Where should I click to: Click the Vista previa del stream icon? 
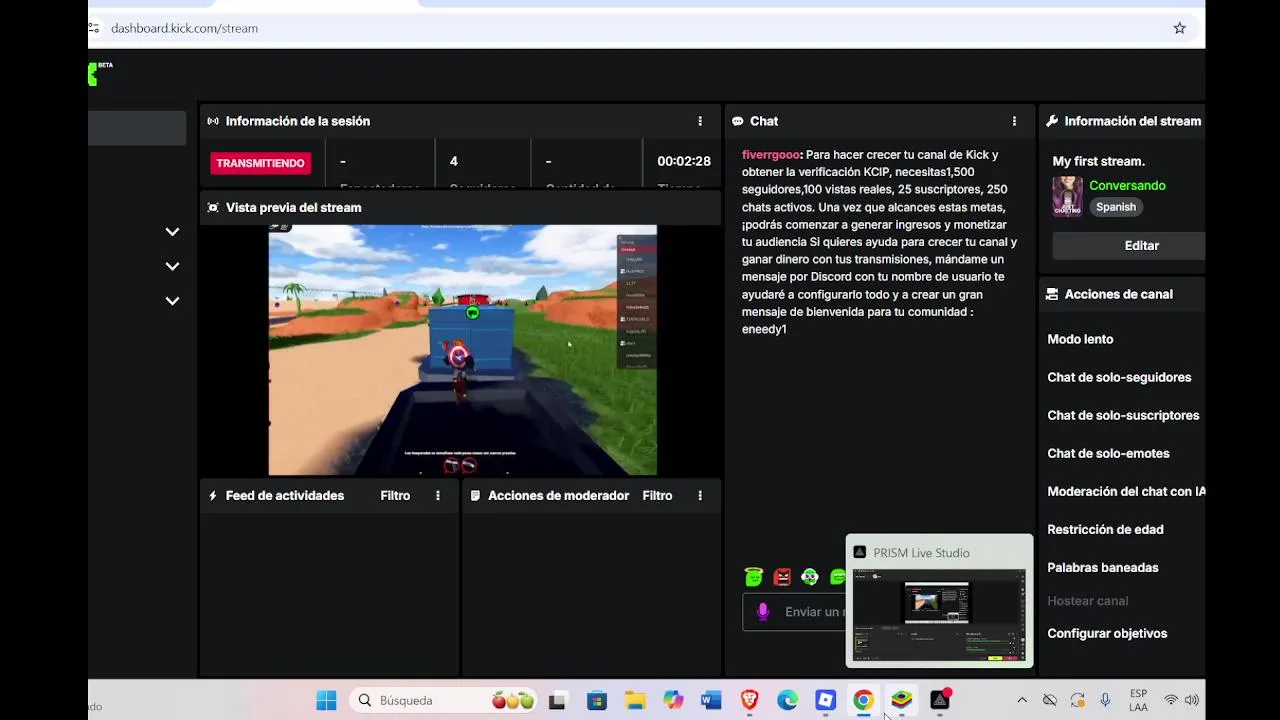[213, 207]
